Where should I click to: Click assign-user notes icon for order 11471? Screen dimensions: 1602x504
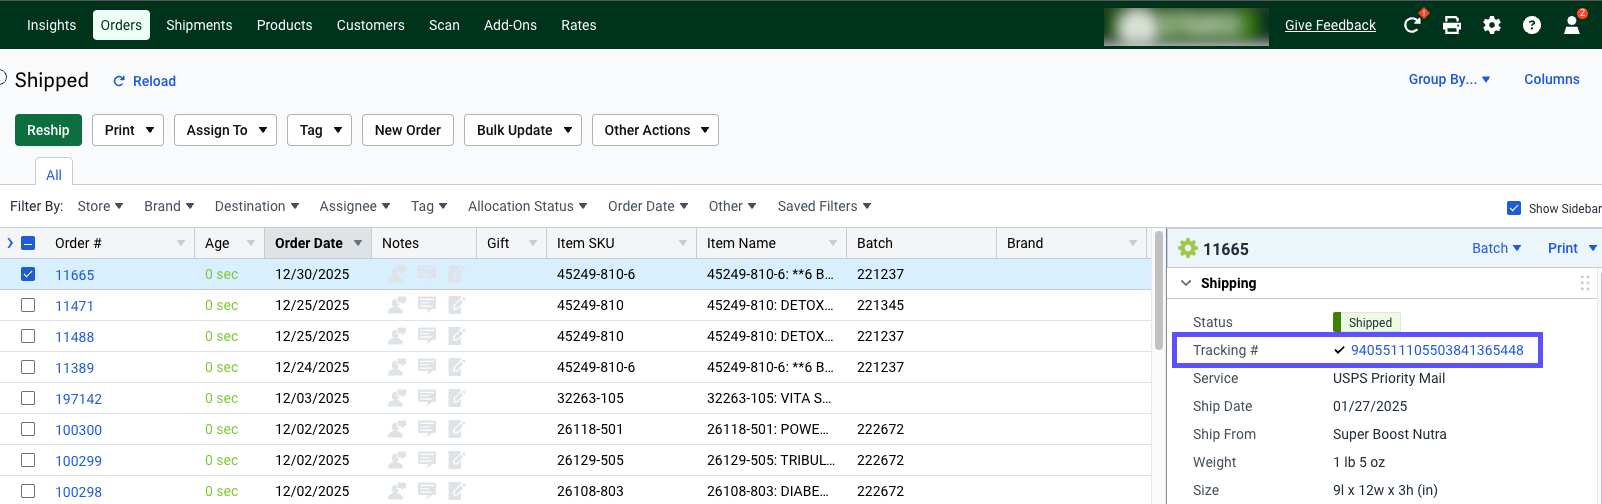click(397, 305)
